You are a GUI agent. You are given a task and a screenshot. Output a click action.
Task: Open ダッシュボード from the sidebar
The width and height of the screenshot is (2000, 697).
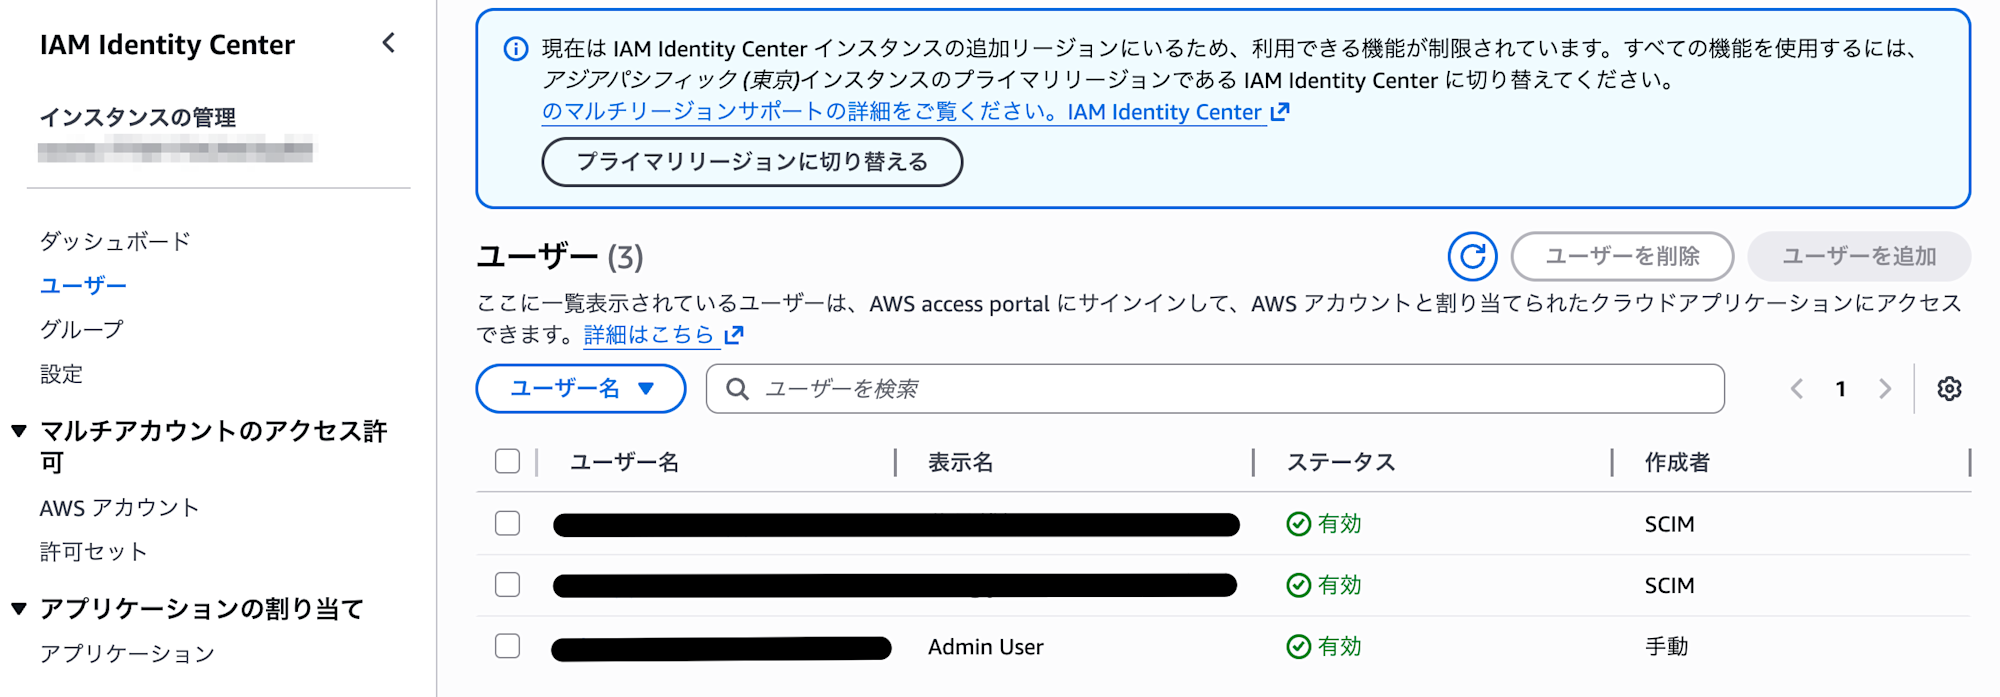pos(113,240)
